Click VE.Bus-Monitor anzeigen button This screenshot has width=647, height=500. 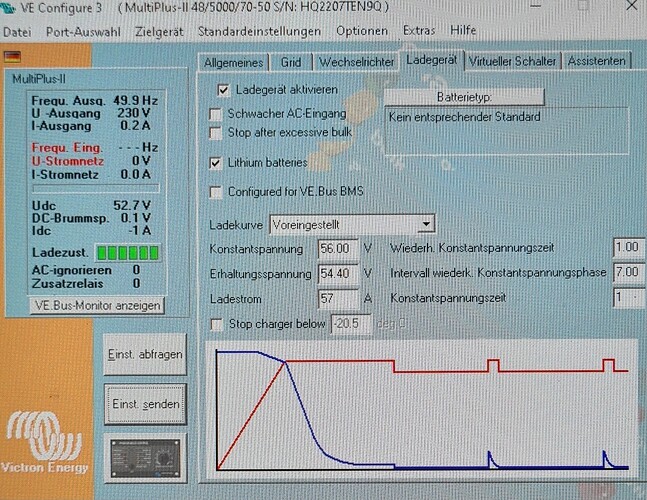point(97,306)
